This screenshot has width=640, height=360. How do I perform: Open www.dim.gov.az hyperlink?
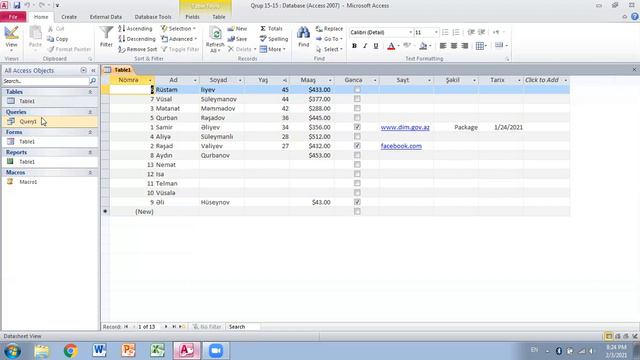405,127
